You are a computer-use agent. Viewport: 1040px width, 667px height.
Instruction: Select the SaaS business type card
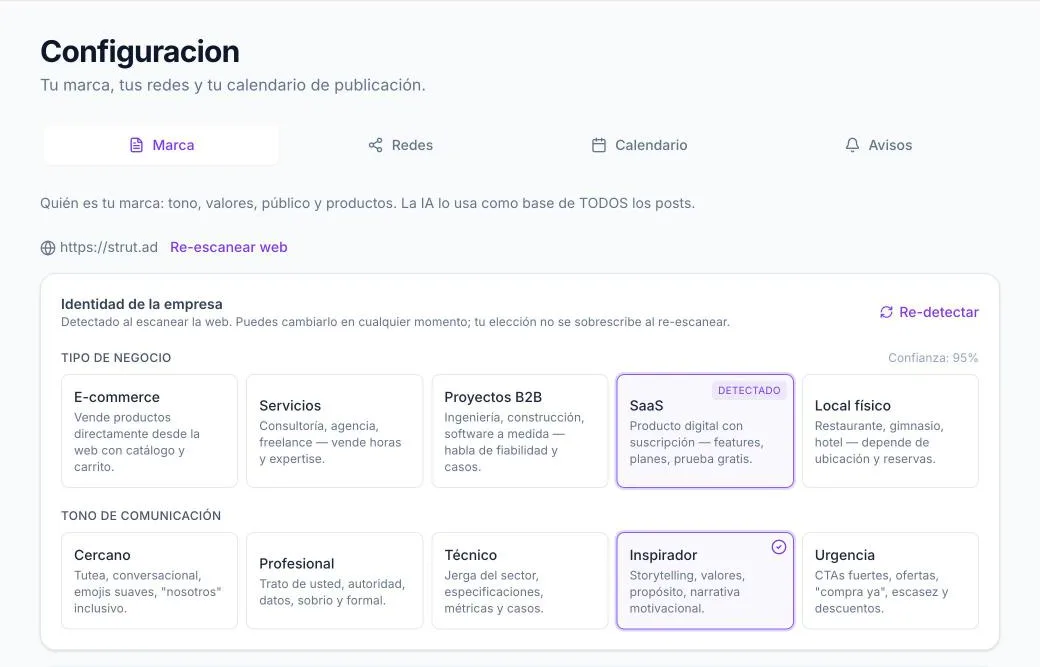pyautogui.click(x=705, y=431)
